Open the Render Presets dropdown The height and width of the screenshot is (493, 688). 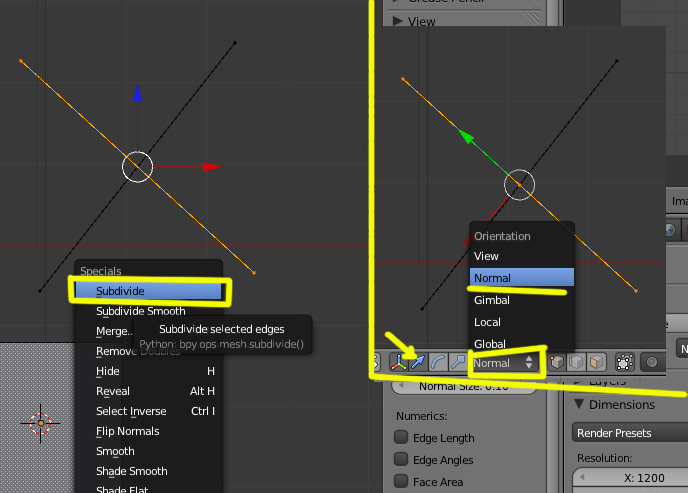click(630, 433)
